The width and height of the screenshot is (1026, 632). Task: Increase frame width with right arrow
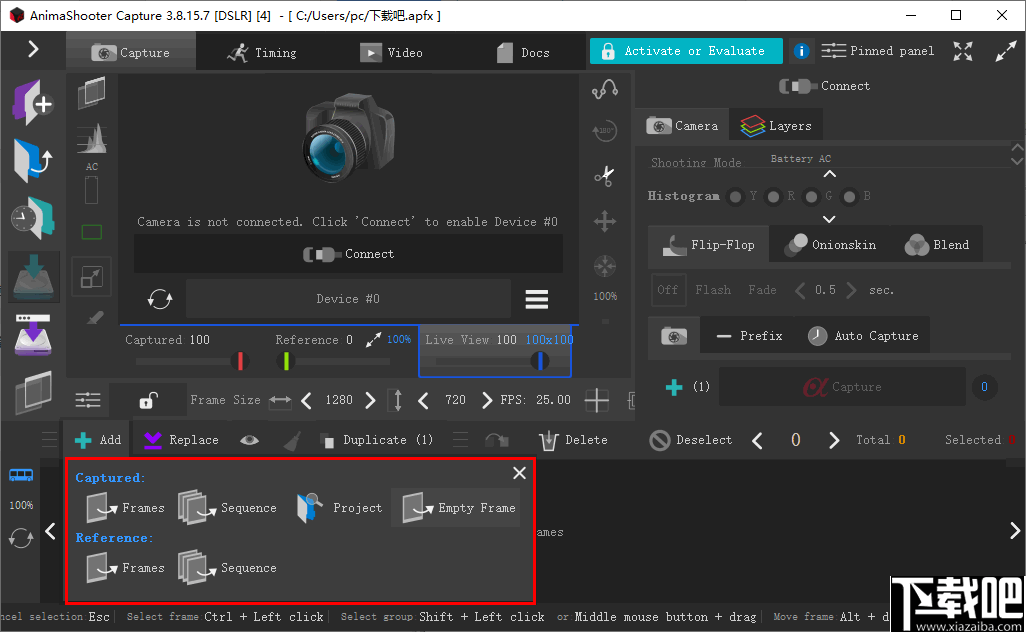pyautogui.click(x=370, y=400)
